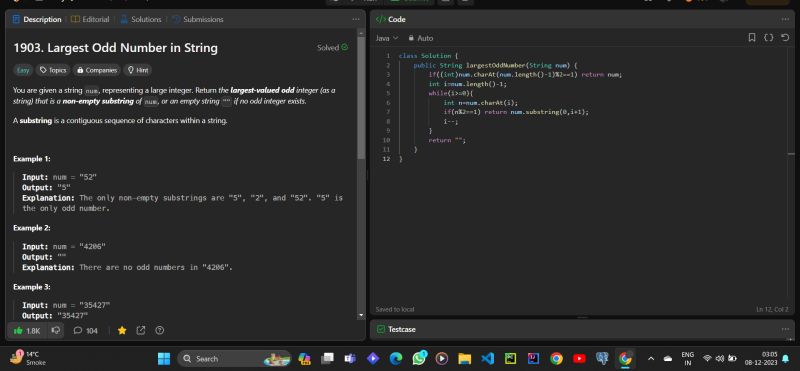The image size is (800, 371).
Task: Open Testcase panel more options menu
Action: (785, 329)
